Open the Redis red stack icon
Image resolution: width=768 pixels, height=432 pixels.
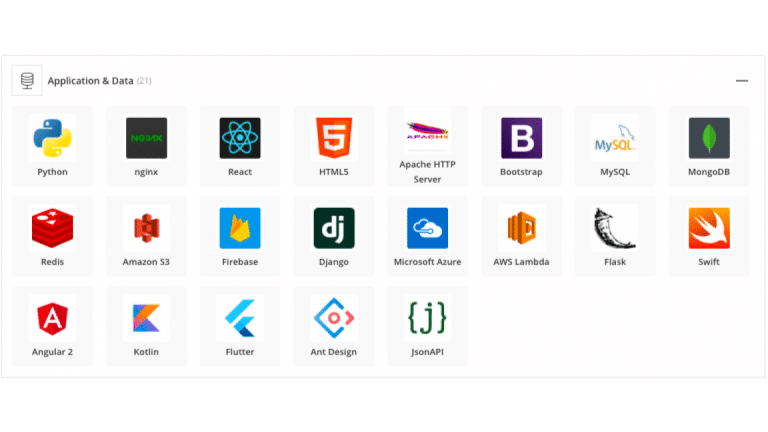pos(52,228)
